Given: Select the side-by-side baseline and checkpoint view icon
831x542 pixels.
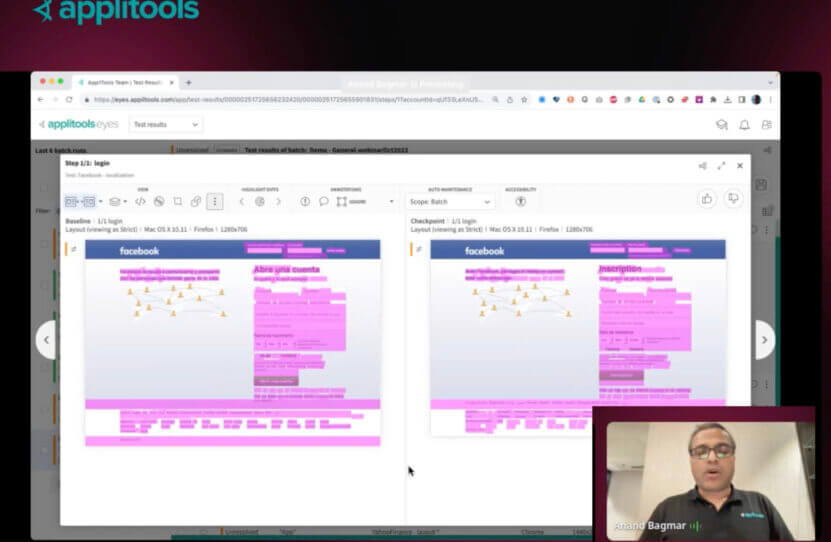Looking at the screenshot, I should pos(80,201).
